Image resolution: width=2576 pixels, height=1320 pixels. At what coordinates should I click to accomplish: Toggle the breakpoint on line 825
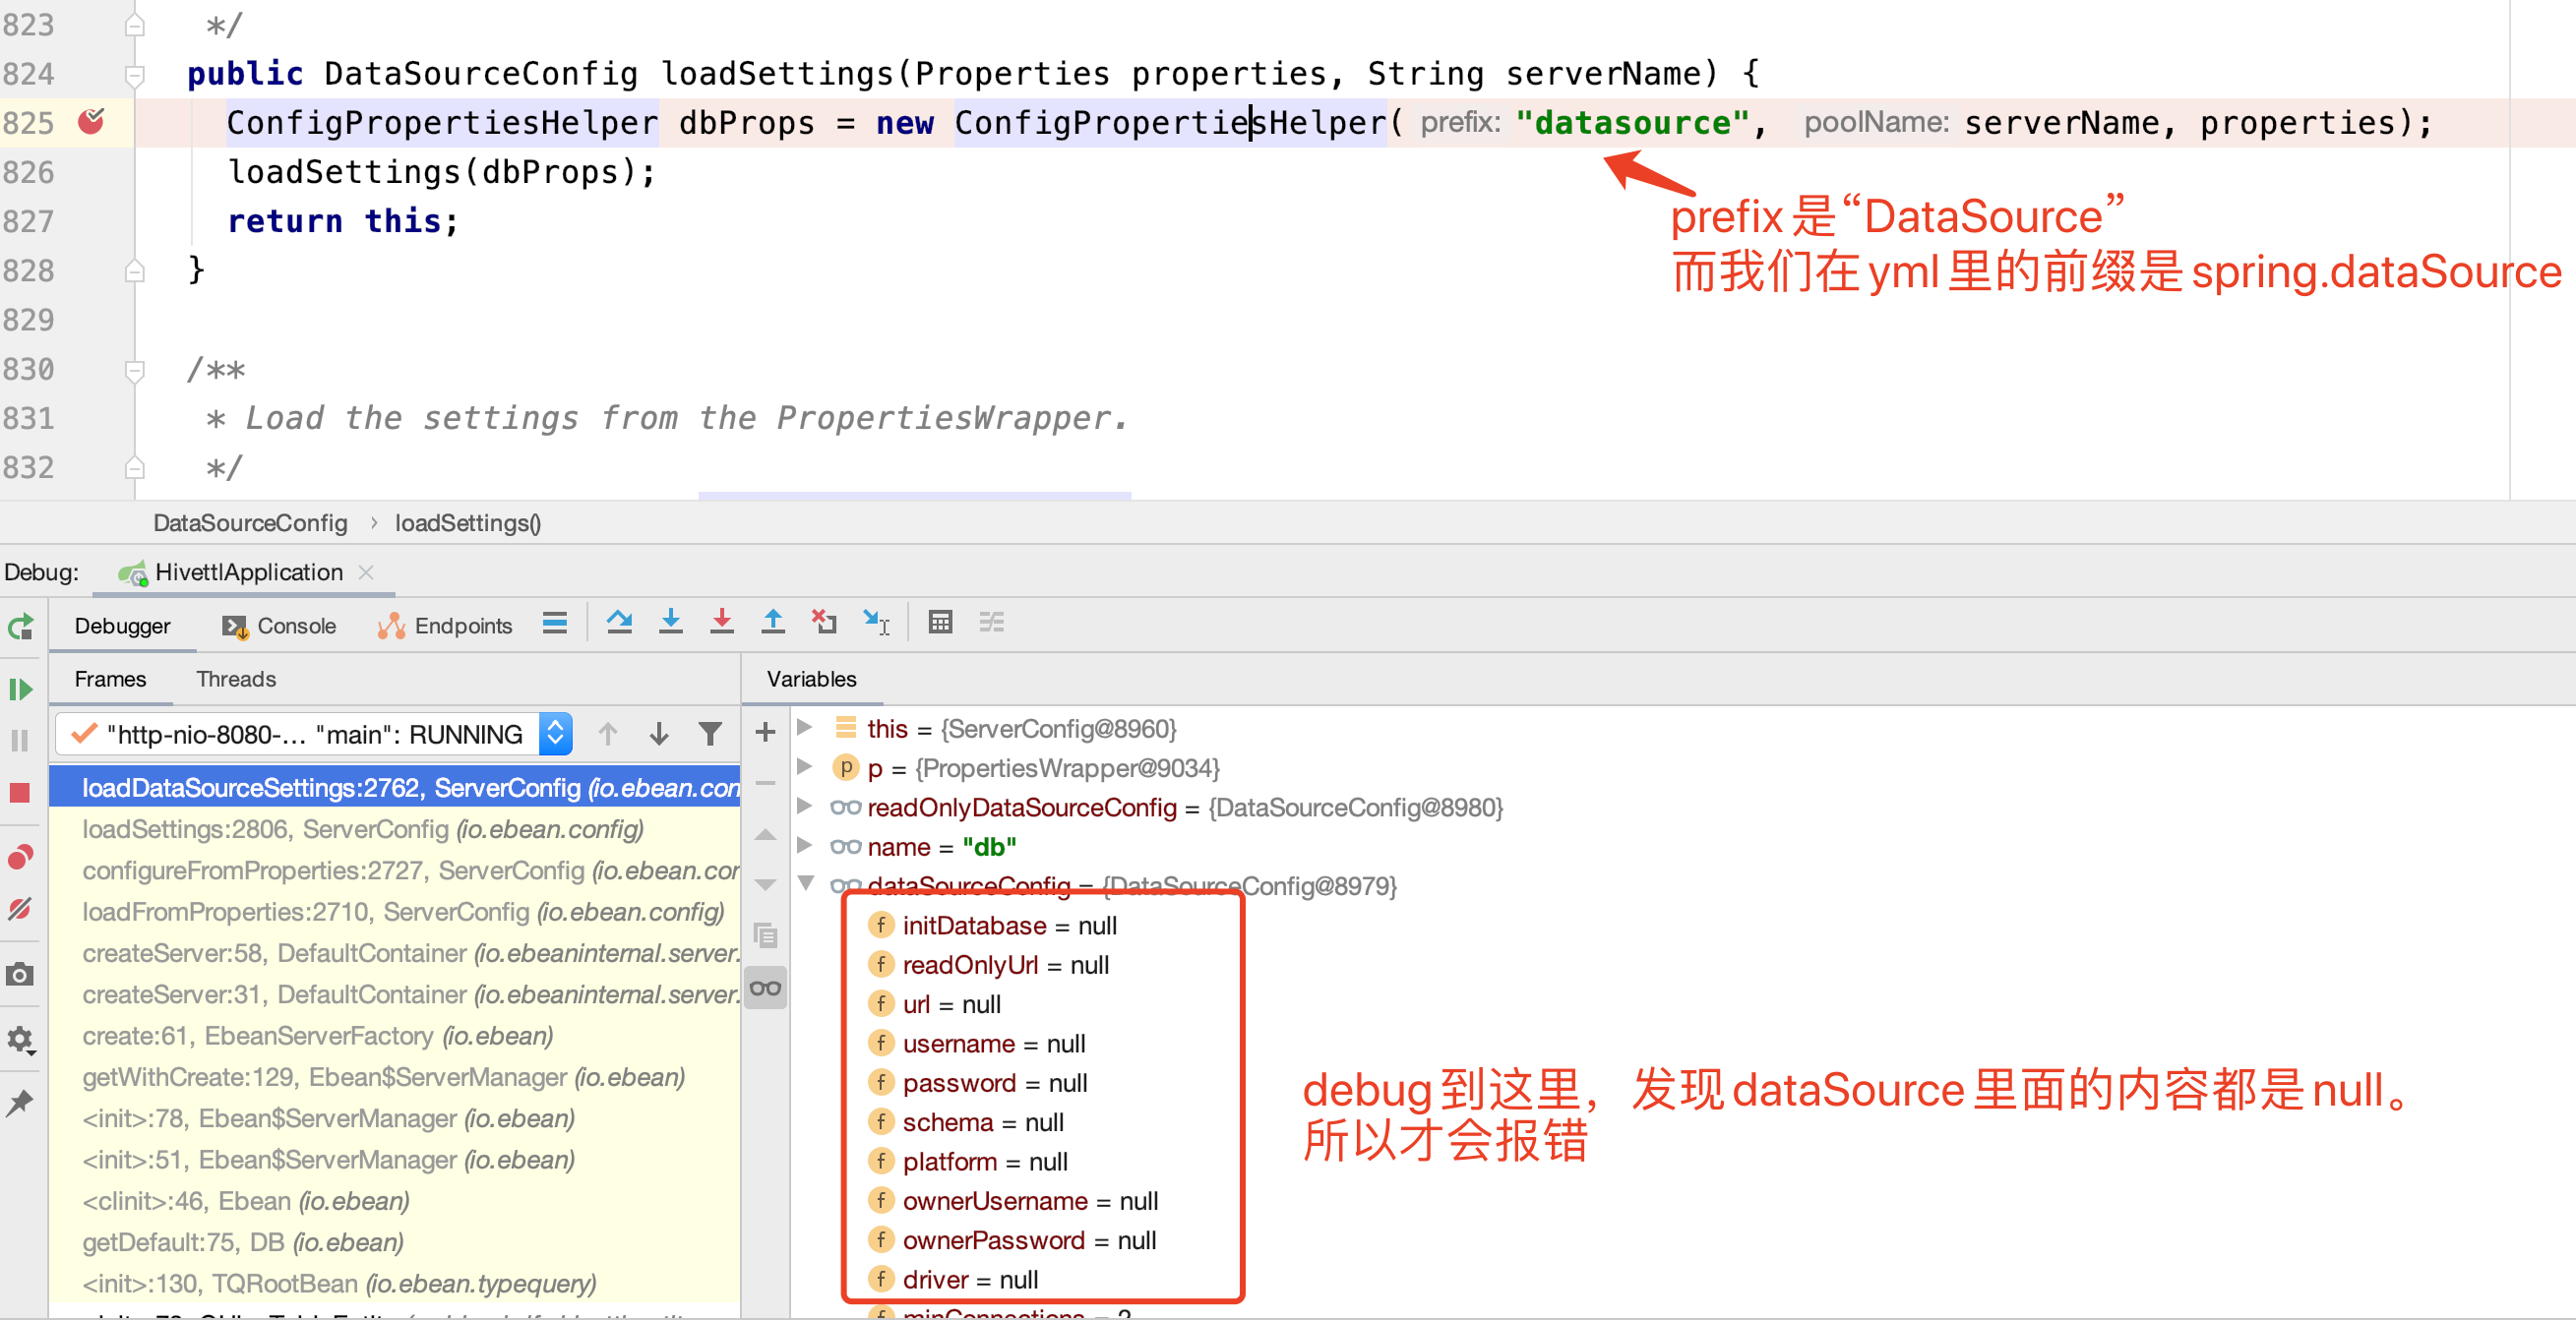click(91, 122)
